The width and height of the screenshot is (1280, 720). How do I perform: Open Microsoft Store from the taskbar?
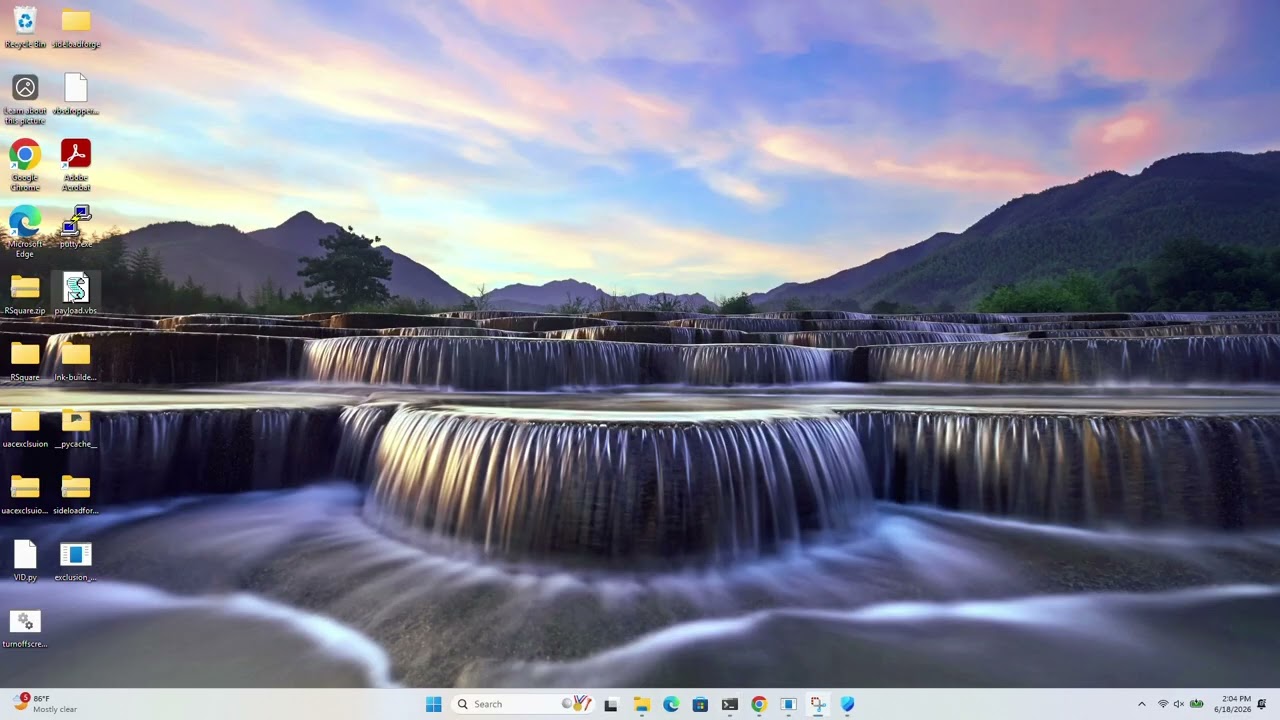pos(700,704)
